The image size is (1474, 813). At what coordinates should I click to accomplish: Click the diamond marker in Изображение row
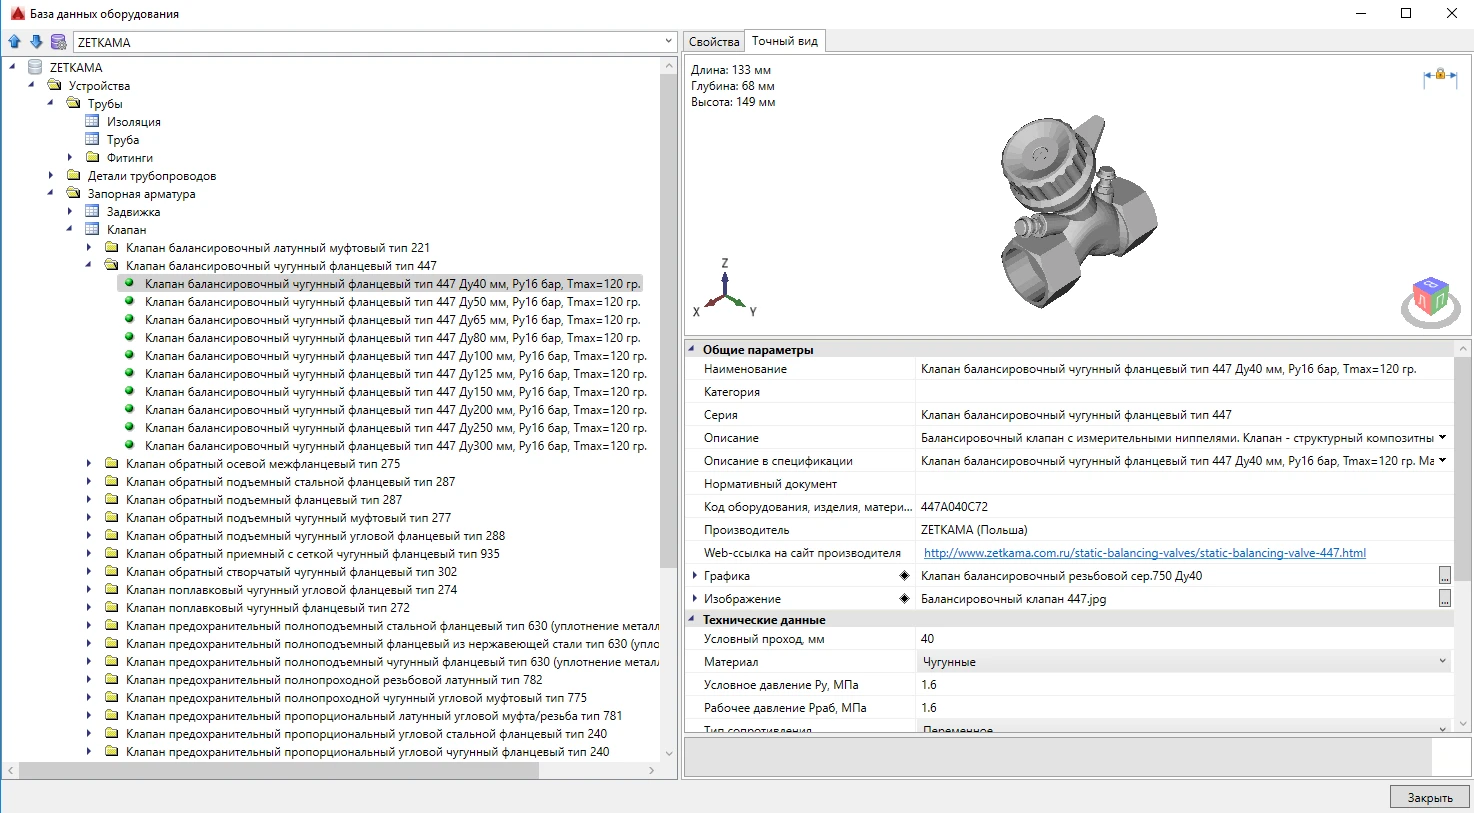[904, 599]
